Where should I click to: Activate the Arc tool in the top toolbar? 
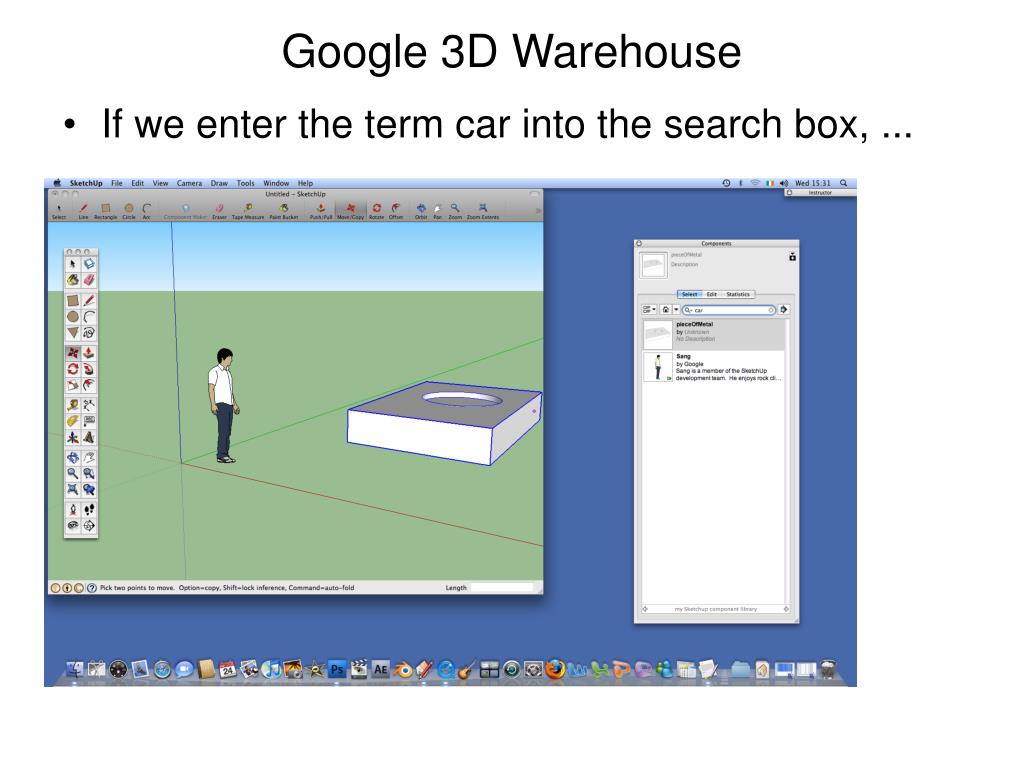[x=146, y=211]
